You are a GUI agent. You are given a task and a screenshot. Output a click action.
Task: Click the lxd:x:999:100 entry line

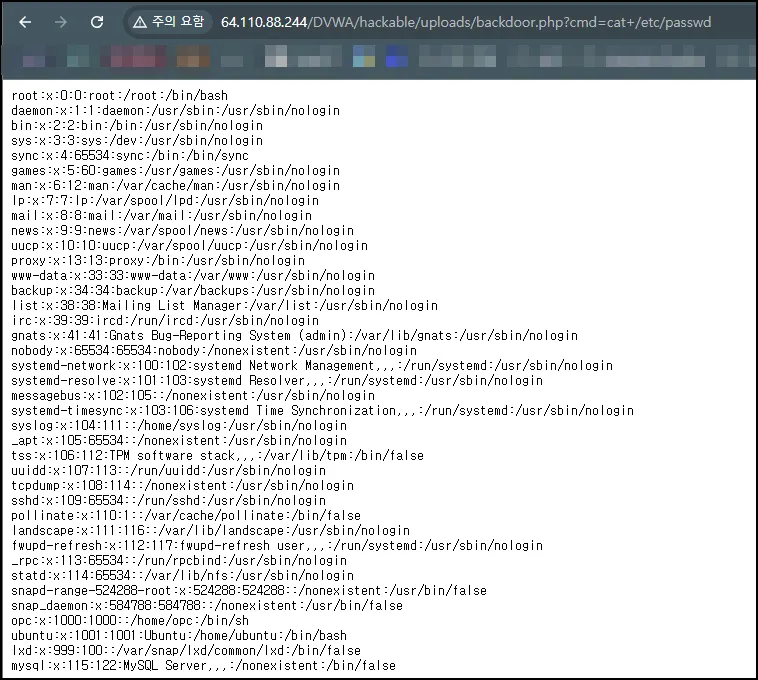(186, 650)
